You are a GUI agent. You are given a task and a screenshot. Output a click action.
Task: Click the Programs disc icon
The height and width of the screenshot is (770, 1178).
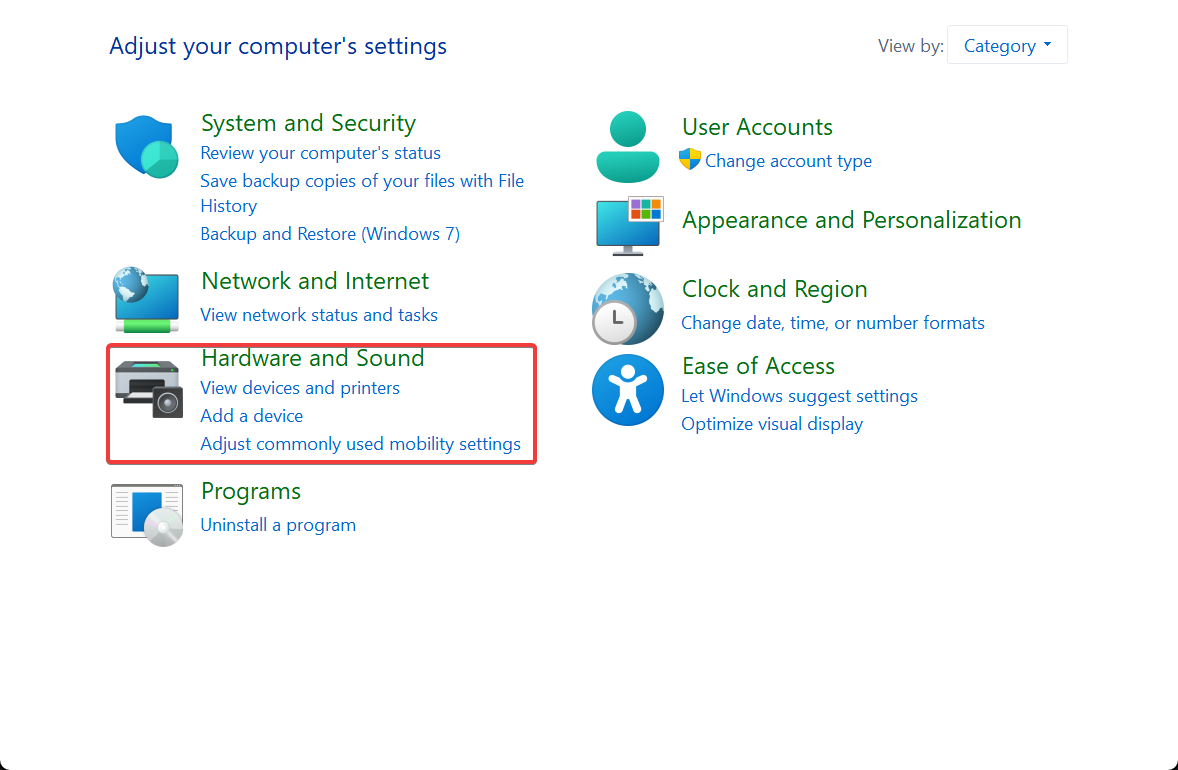[147, 515]
